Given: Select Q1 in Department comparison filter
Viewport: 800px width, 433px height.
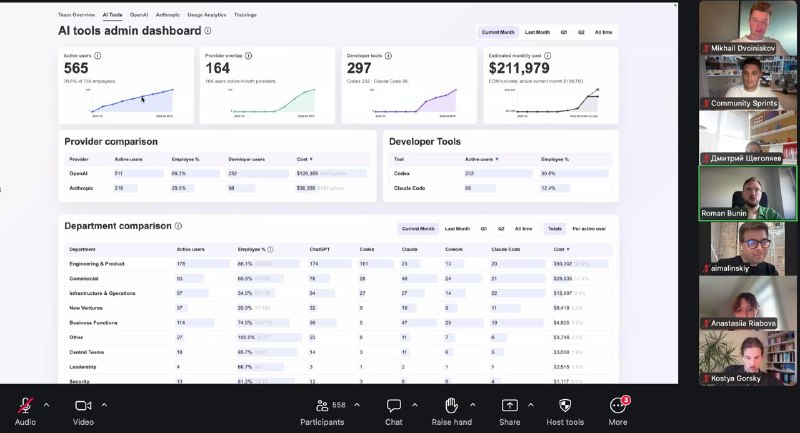Looking at the screenshot, I should pyautogui.click(x=484, y=228).
